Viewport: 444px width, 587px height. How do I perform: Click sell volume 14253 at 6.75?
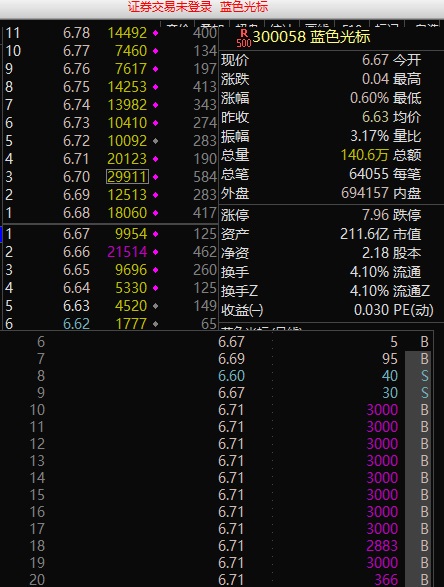tap(127, 87)
